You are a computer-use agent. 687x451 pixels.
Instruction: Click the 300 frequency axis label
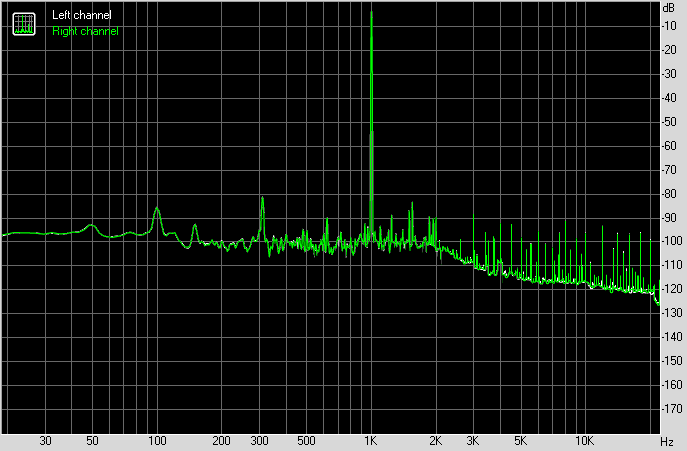tap(259, 440)
